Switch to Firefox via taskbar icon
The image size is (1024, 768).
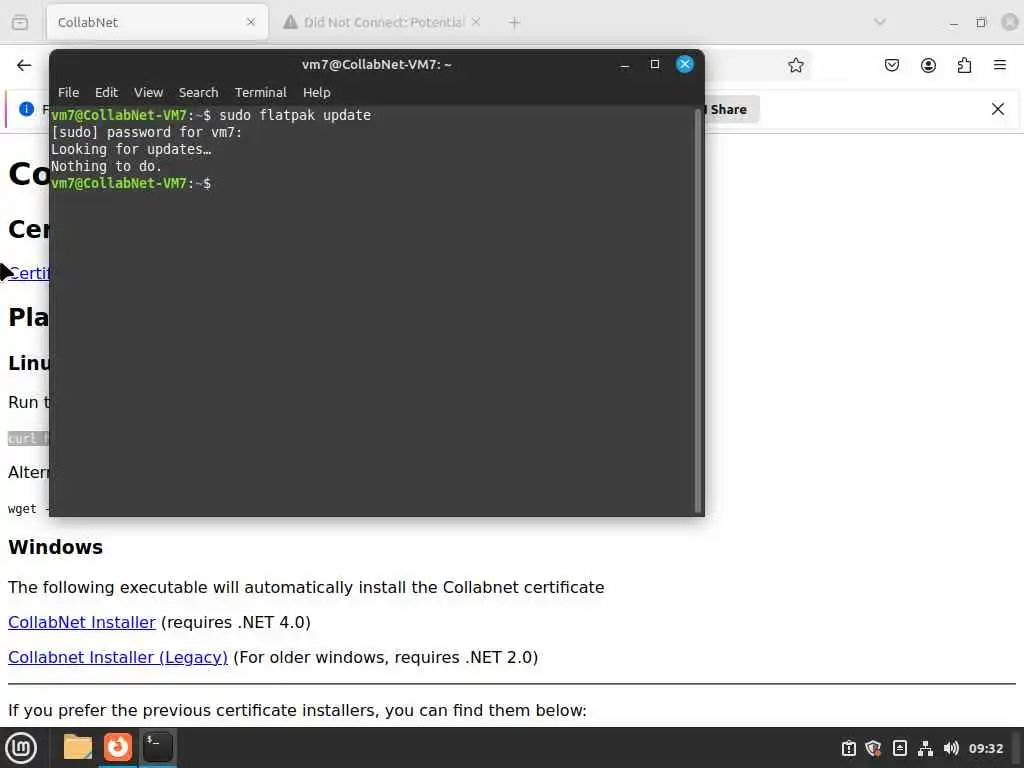118,747
